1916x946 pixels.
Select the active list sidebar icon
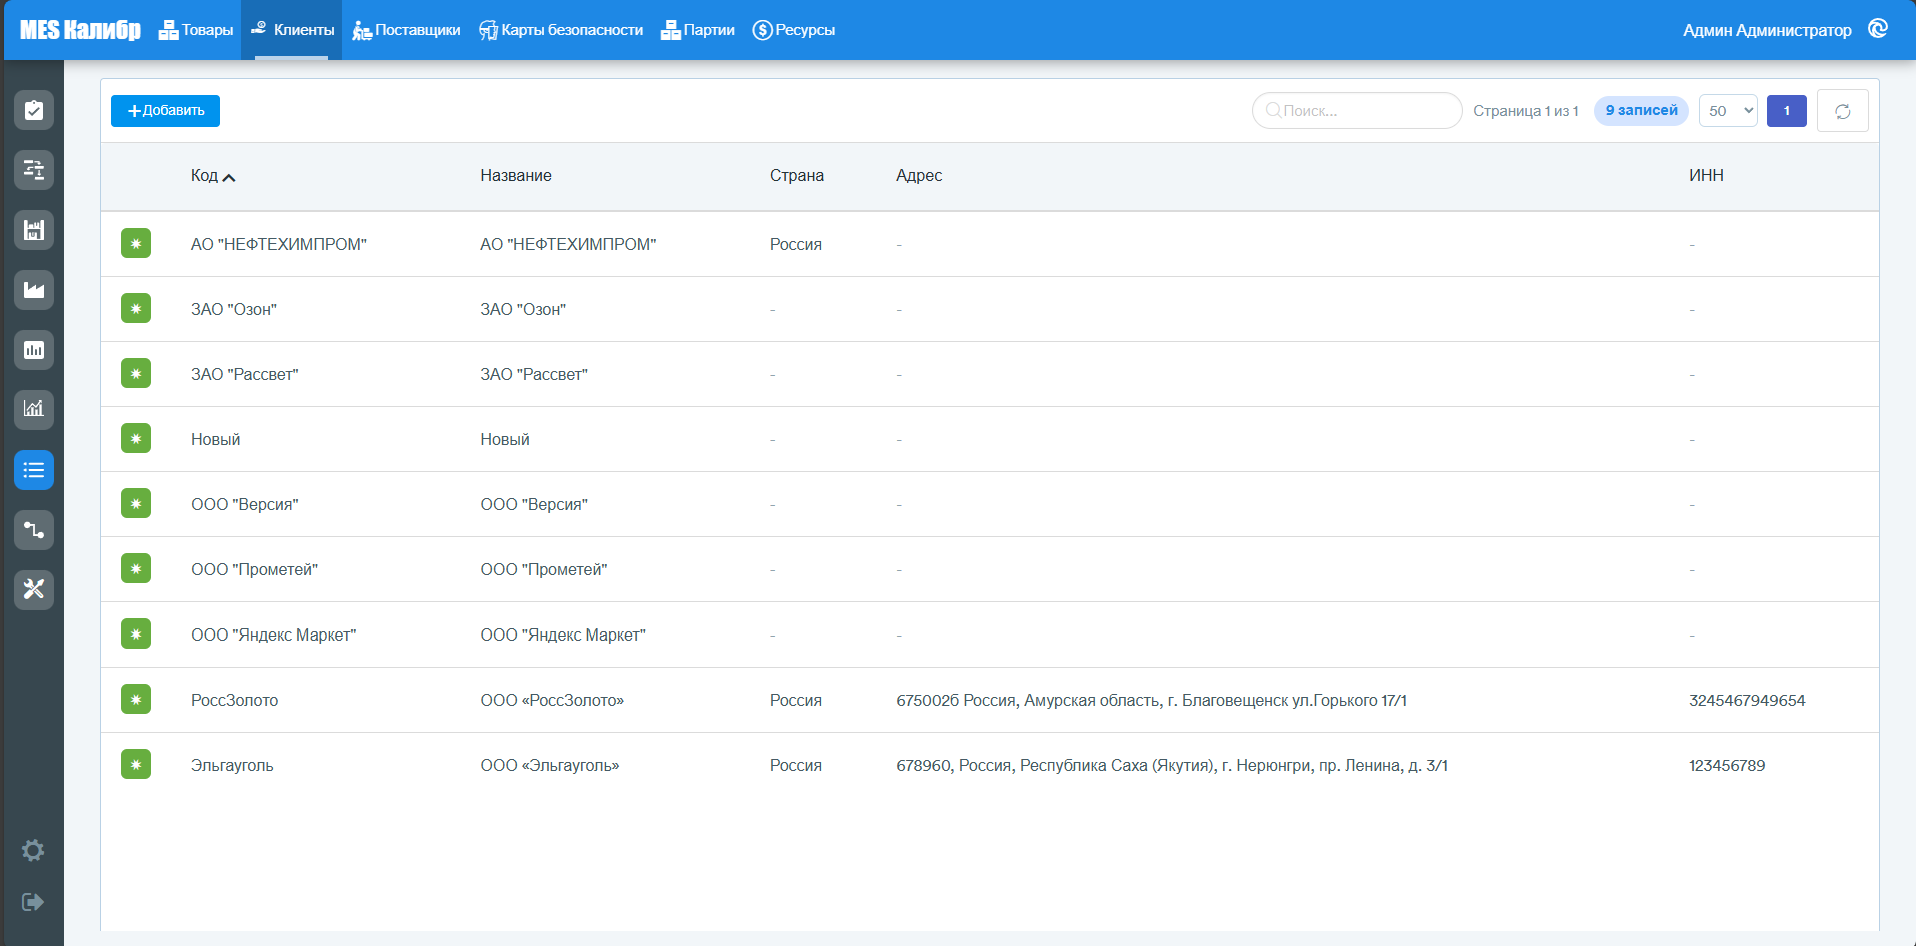[x=34, y=470]
